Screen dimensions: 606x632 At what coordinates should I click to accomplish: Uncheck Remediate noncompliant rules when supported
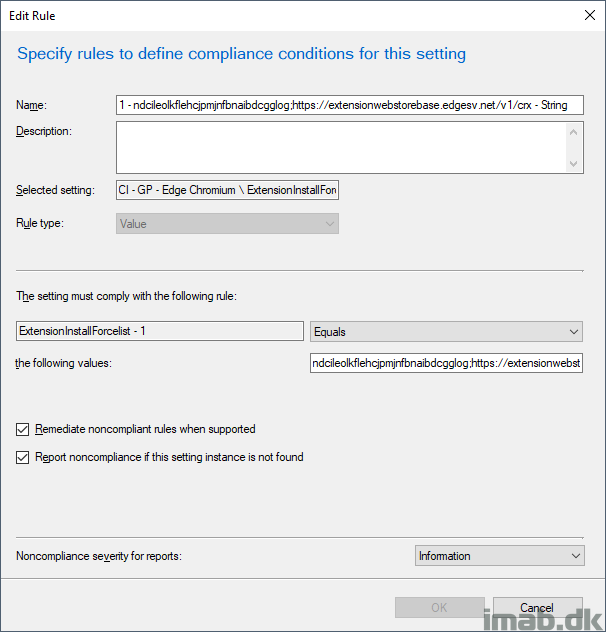23,429
